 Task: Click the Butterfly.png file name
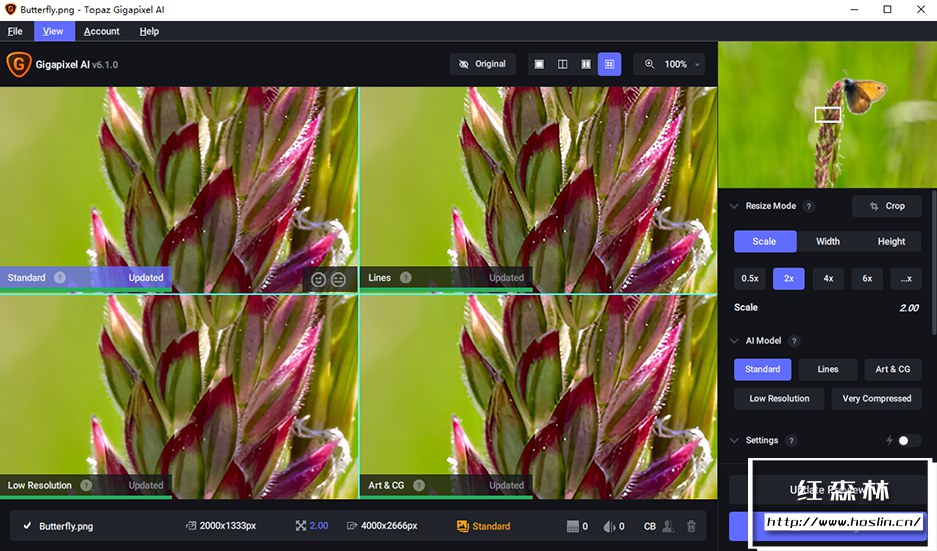(x=66, y=526)
